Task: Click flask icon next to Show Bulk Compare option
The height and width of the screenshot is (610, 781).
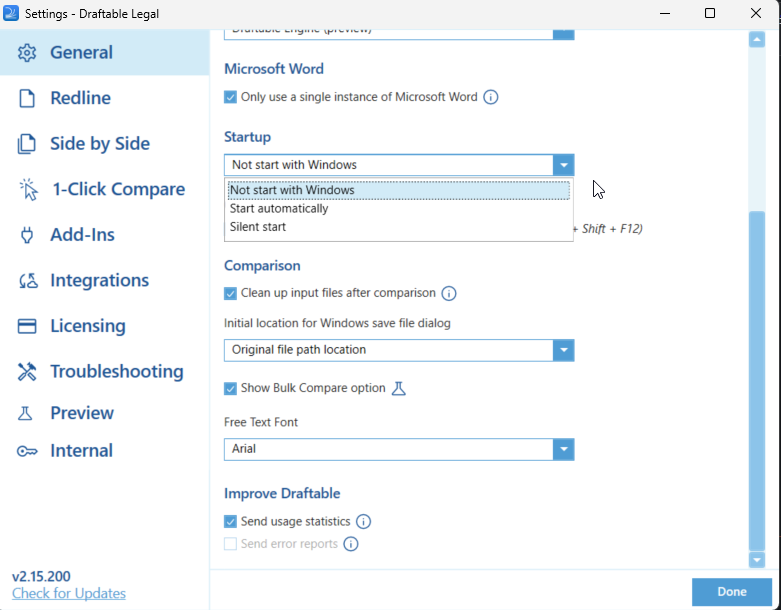Action: pyautogui.click(x=398, y=388)
